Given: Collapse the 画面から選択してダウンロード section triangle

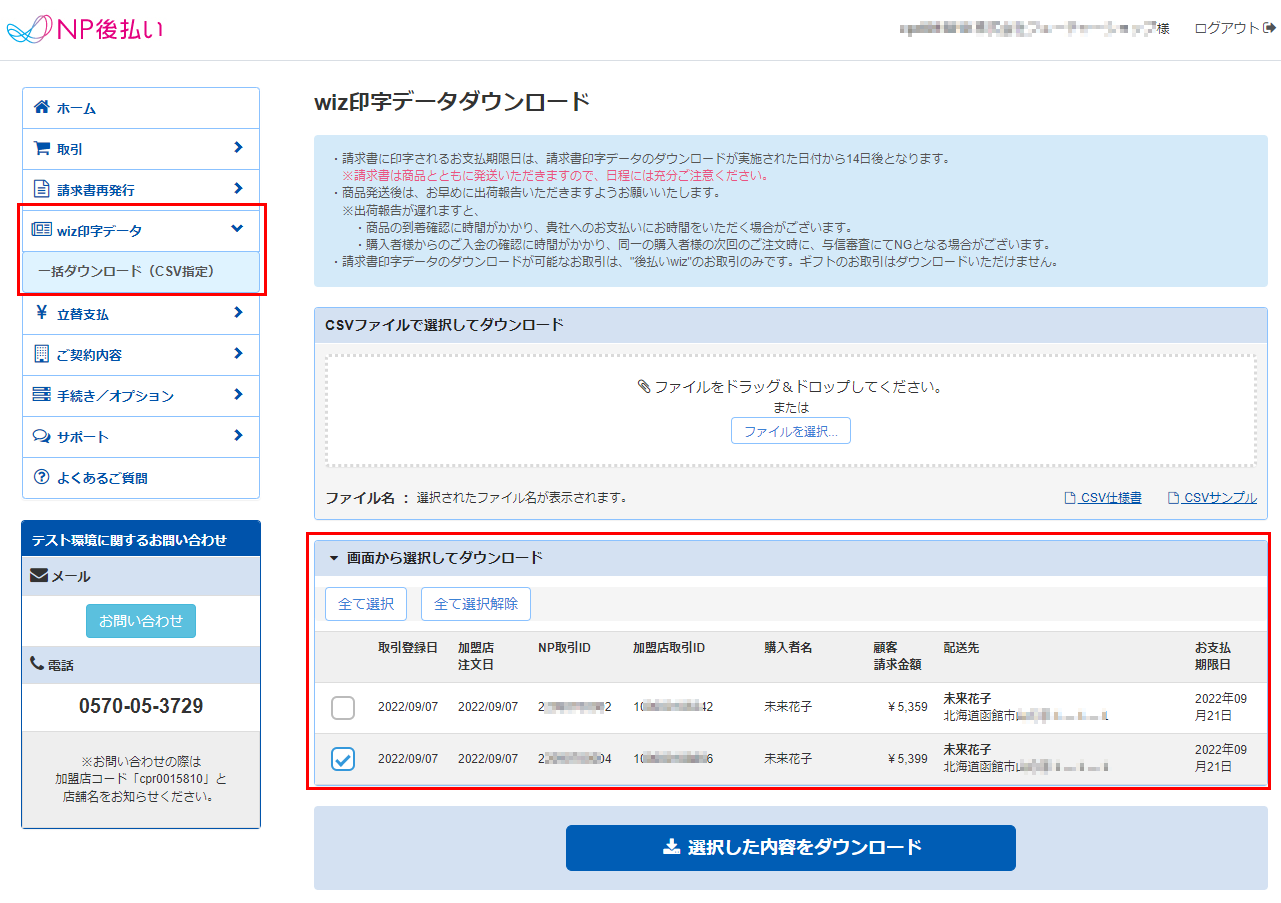Looking at the screenshot, I should pyautogui.click(x=334, y=558).
